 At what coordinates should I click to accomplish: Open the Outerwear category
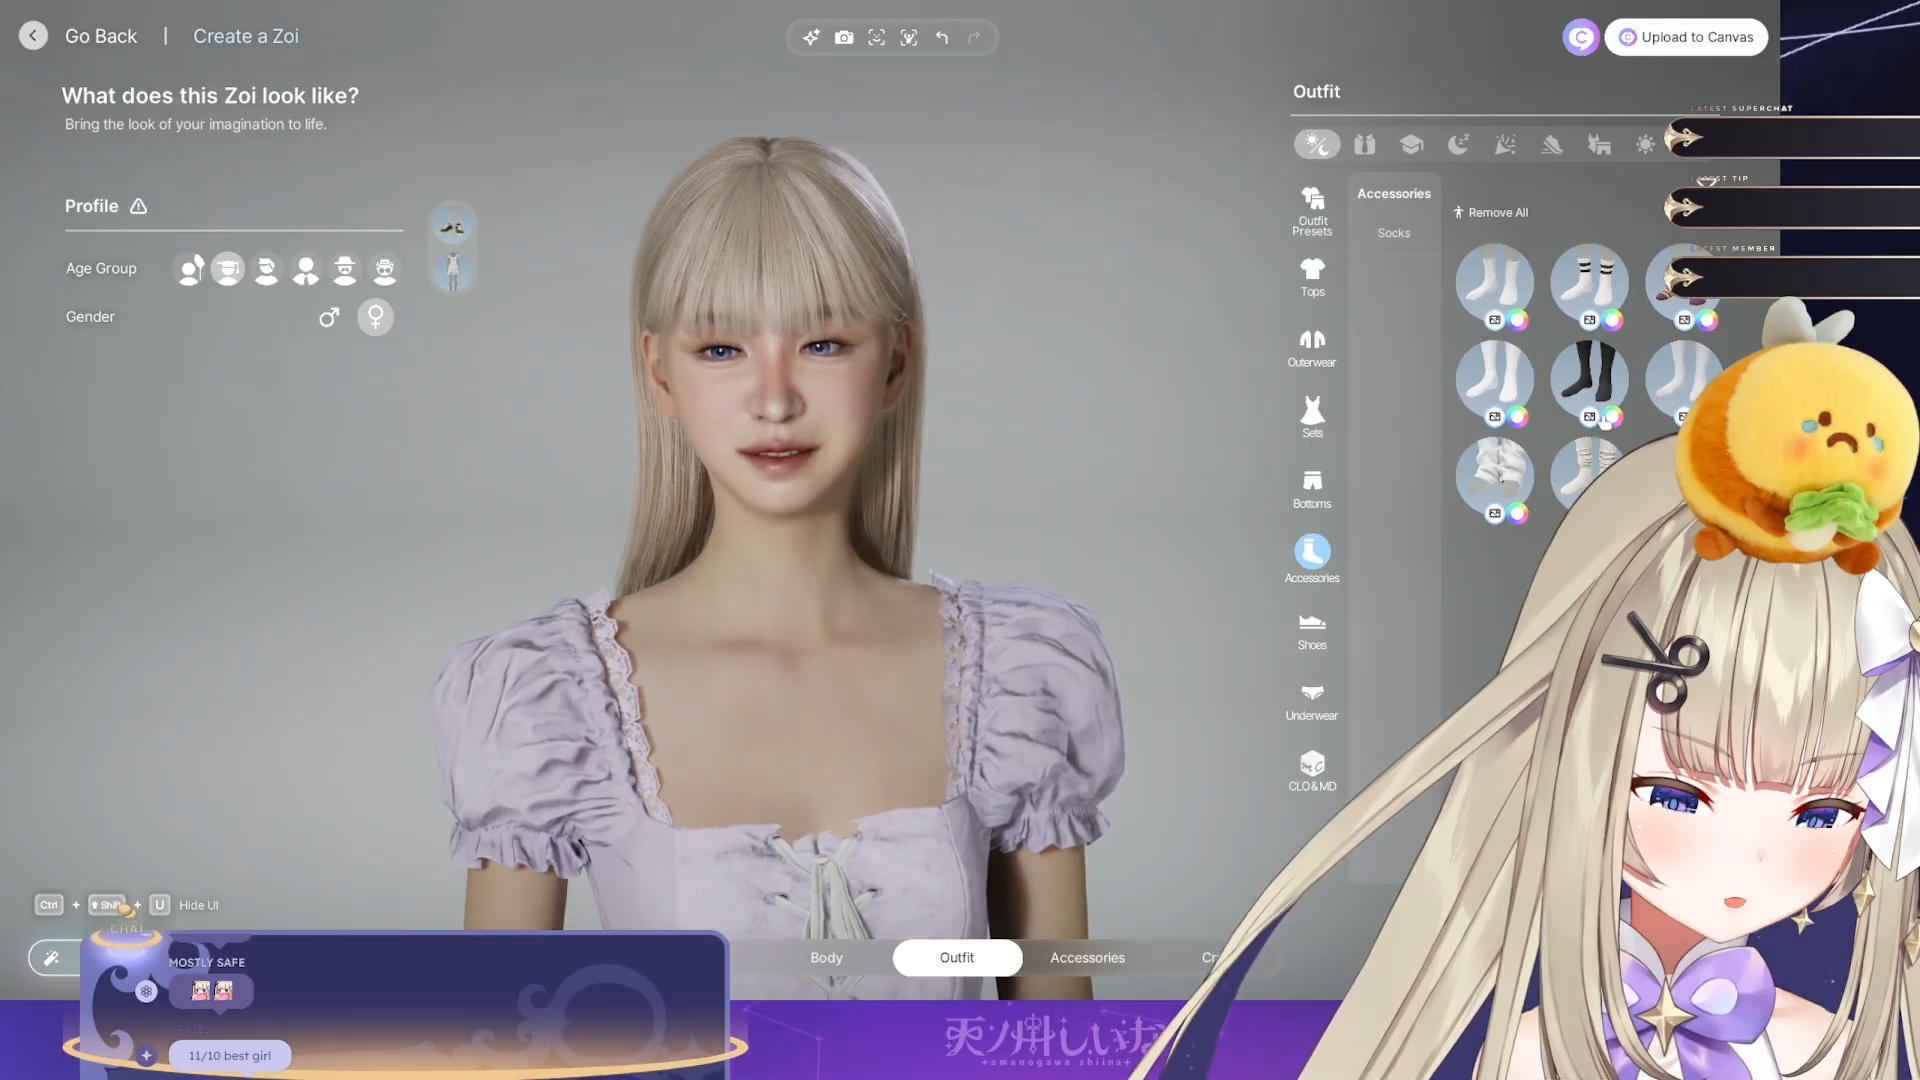[1312, 347]
